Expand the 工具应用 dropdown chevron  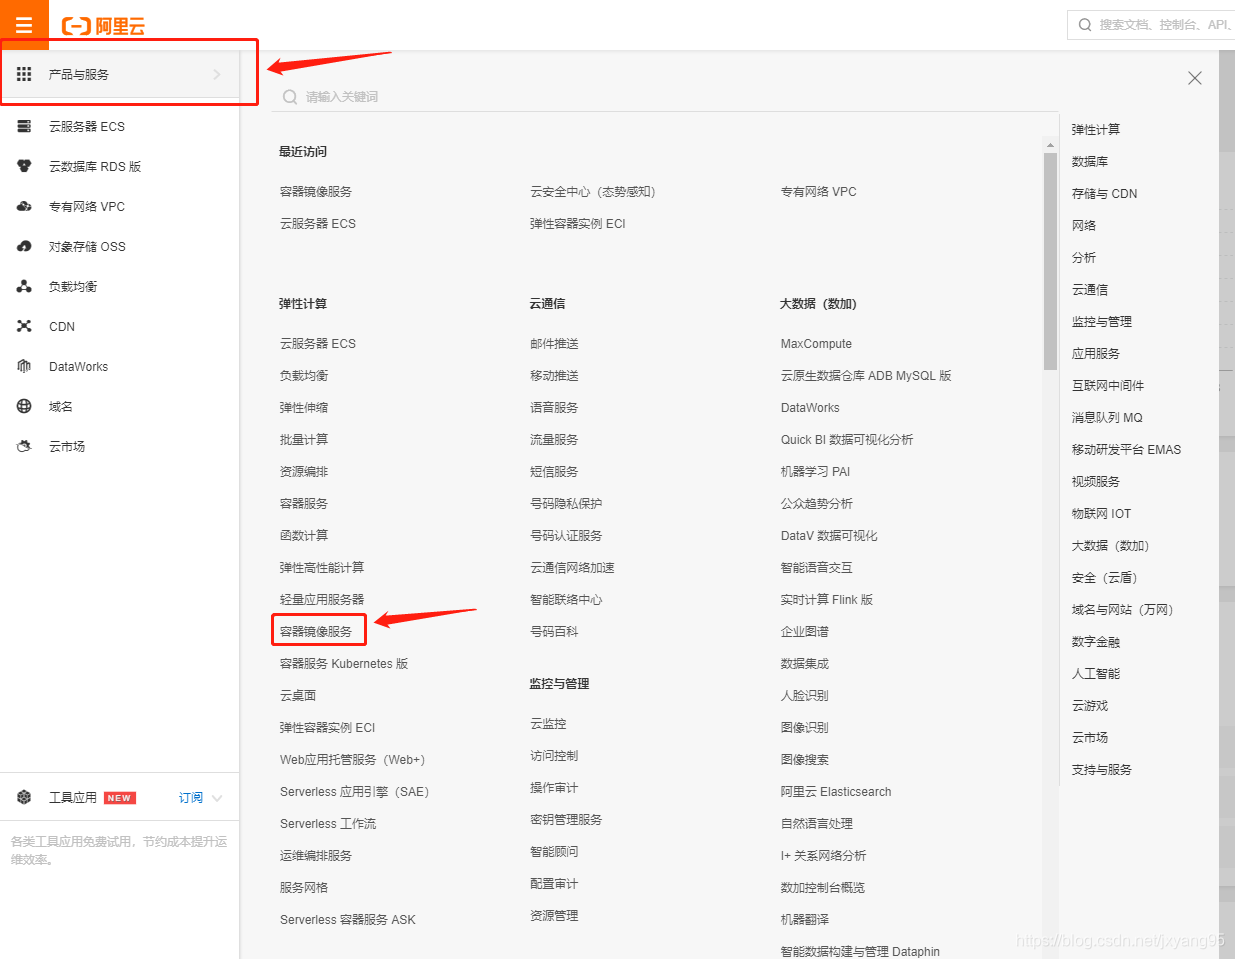217,798
